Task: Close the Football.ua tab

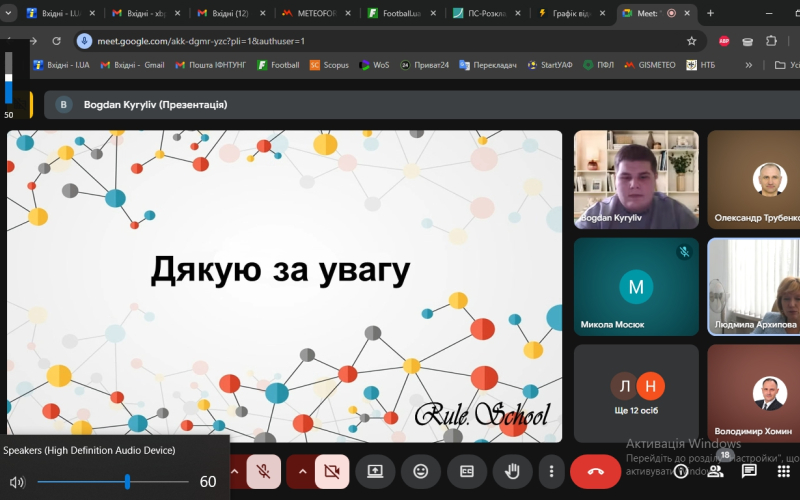Action: click(x=433, y=13)
